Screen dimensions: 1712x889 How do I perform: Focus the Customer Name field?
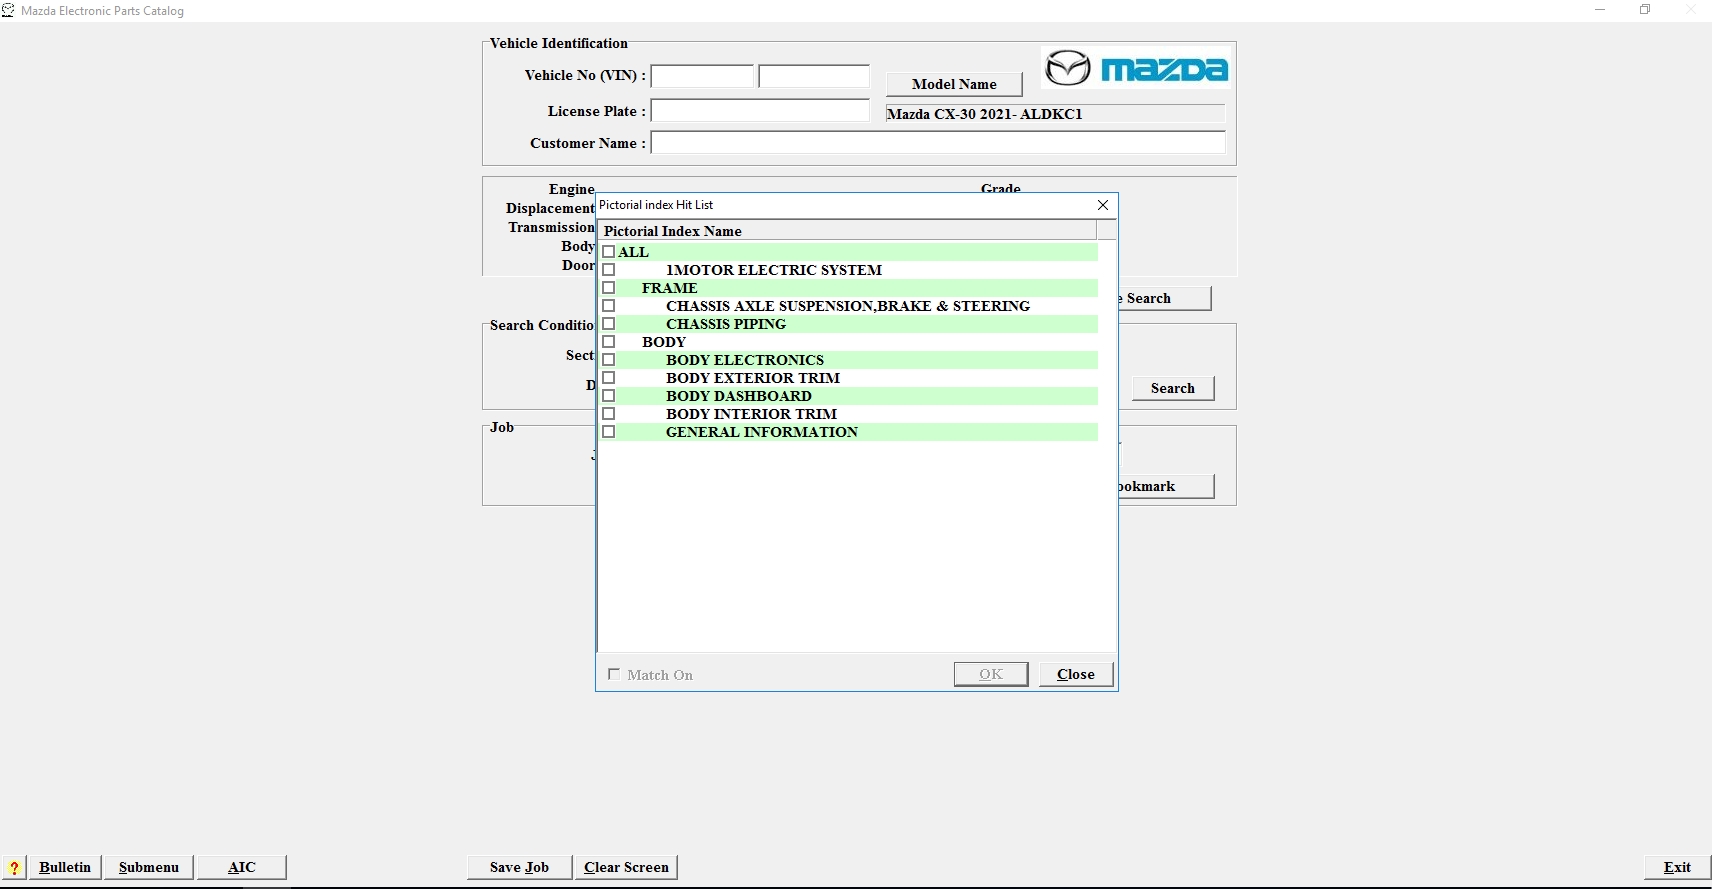(x=938, y=142)
